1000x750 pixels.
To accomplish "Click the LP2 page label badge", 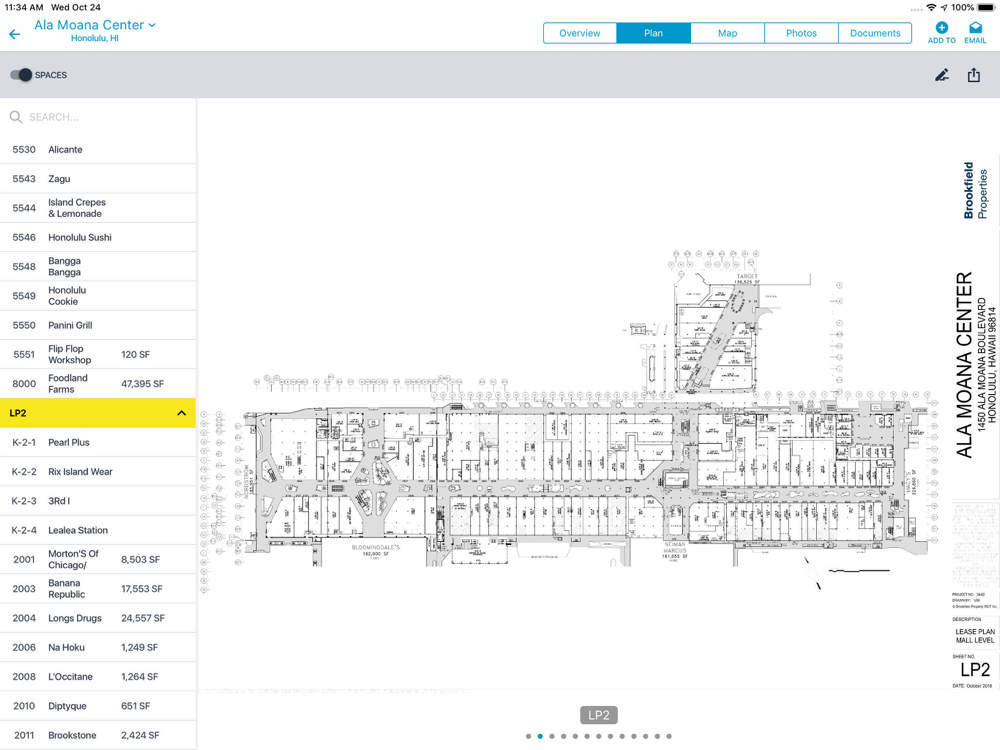I will tap(599, 716).
